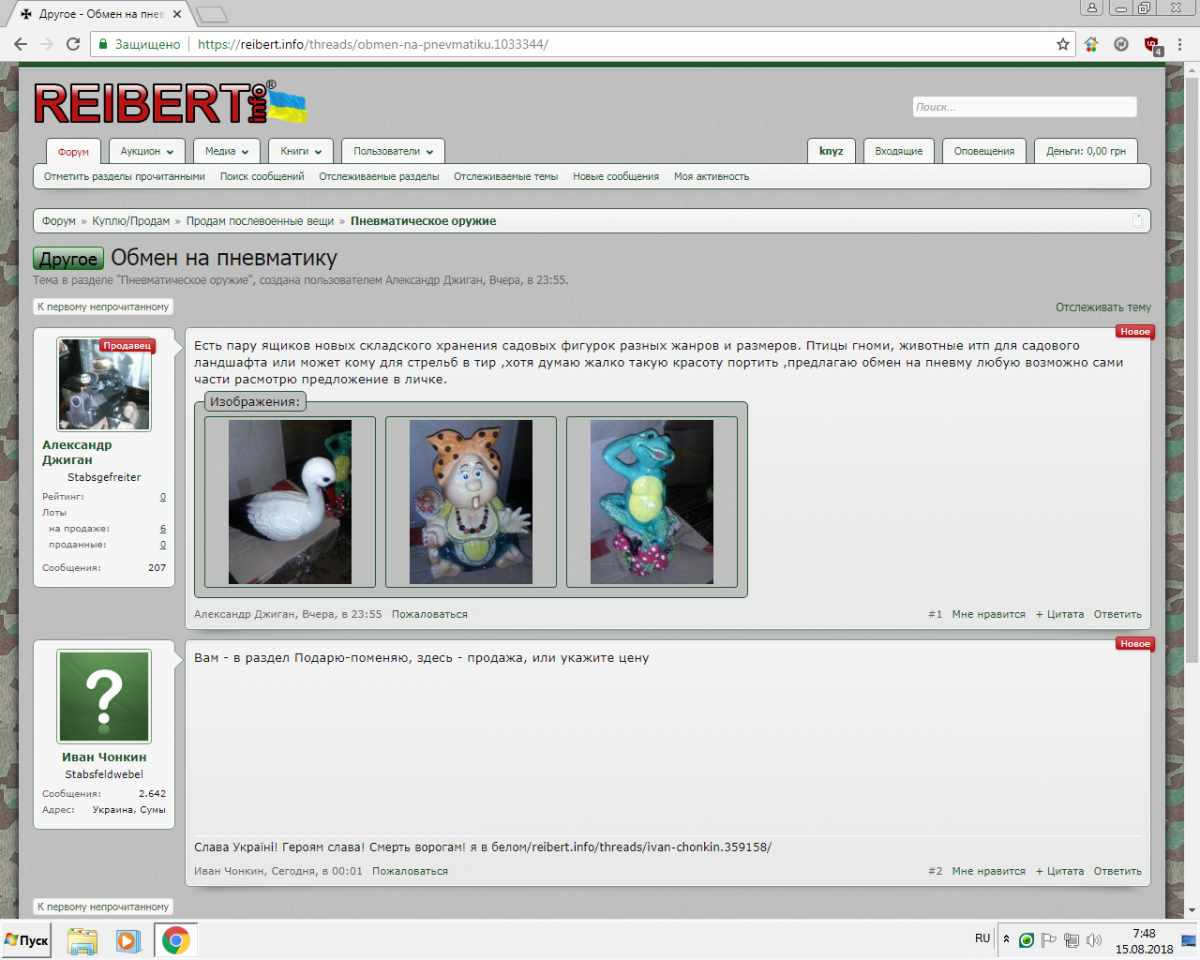Click top К первому непрочитанному button
1200x960 pixels.
pos(104,307)
